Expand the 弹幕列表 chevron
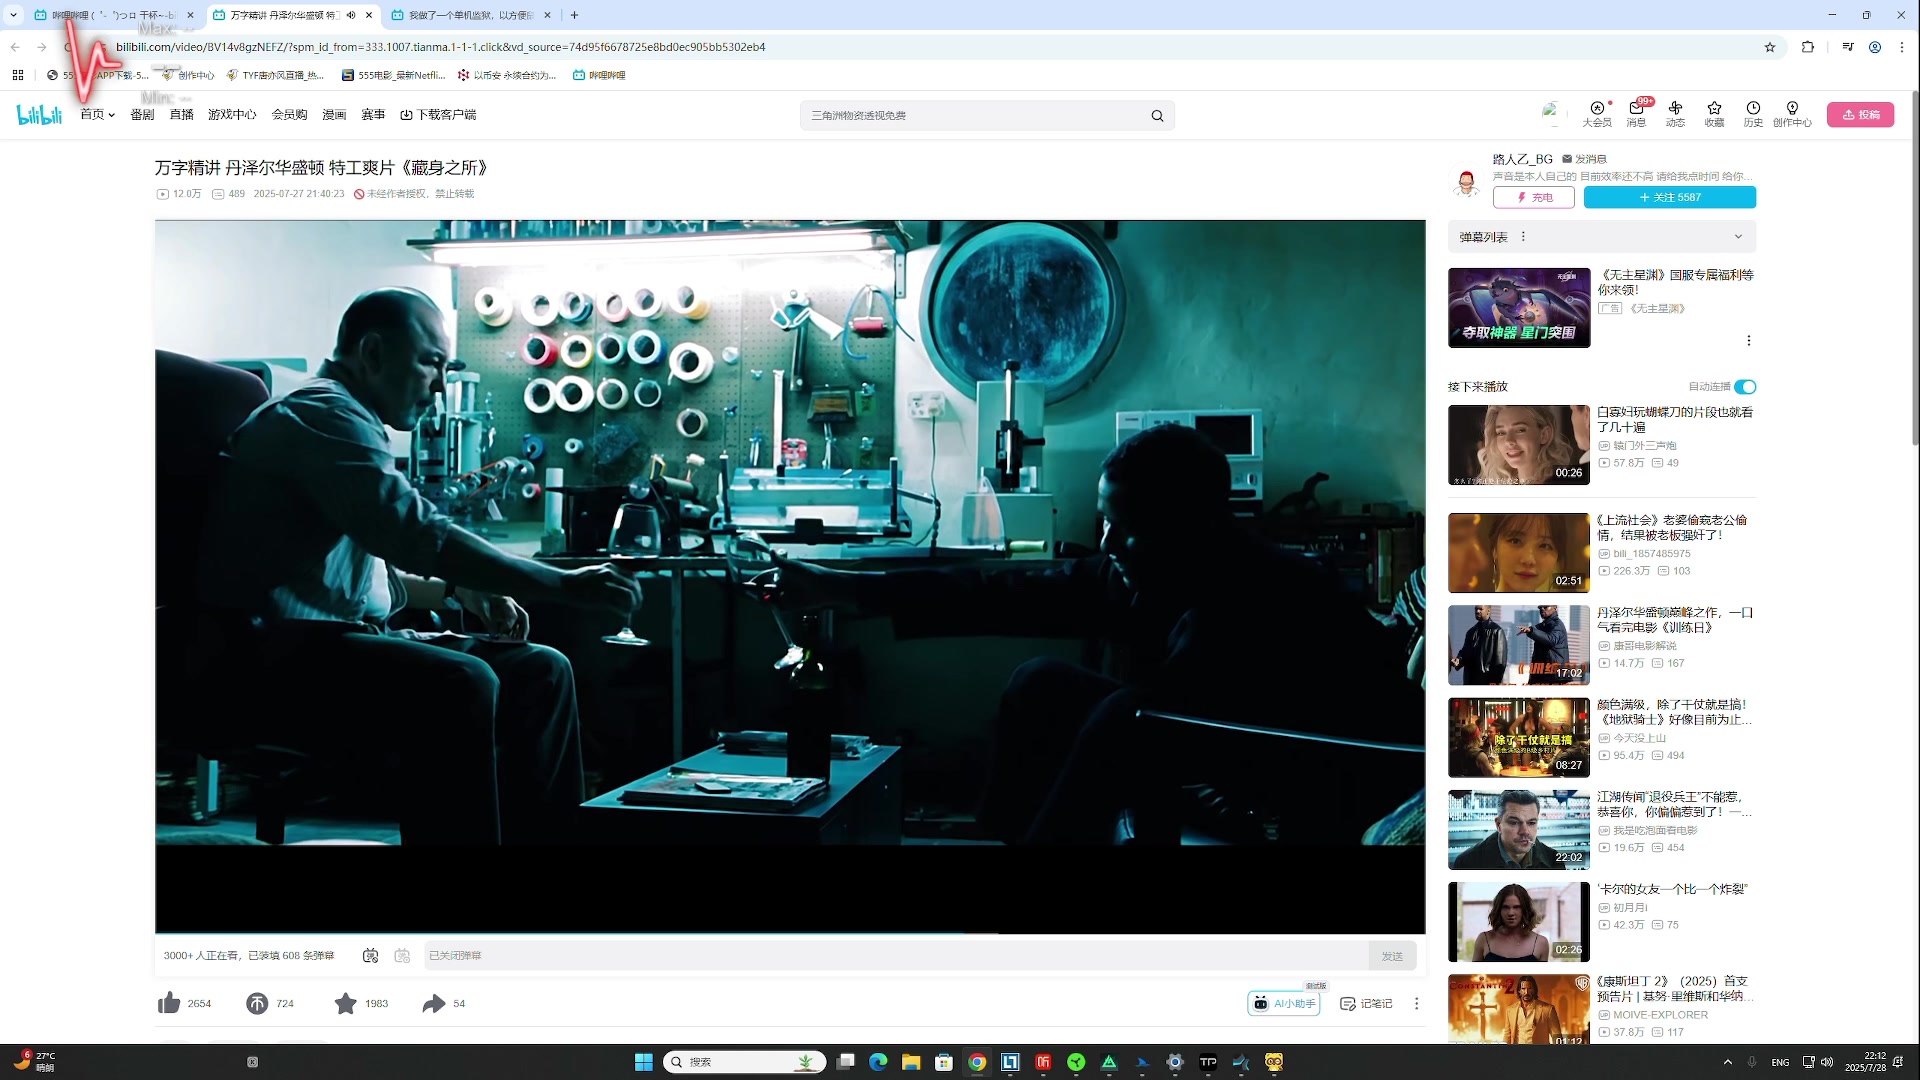 click(1738, 237)
